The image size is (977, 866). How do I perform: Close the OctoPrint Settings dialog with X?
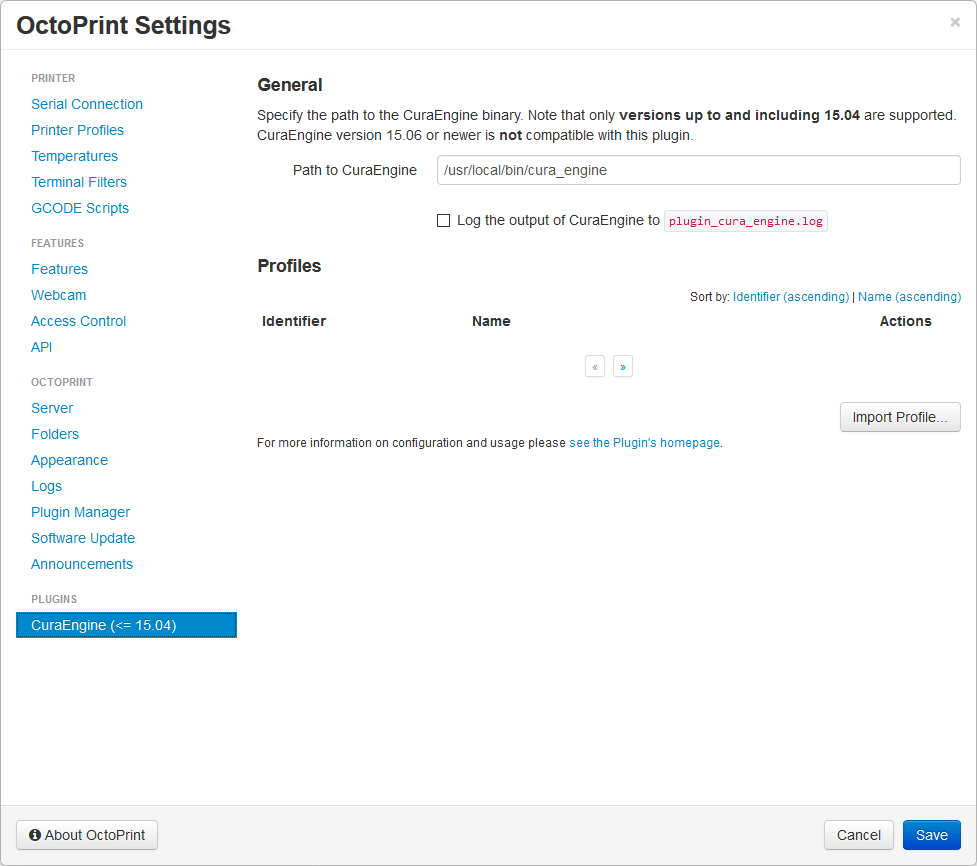pos(955,22)
